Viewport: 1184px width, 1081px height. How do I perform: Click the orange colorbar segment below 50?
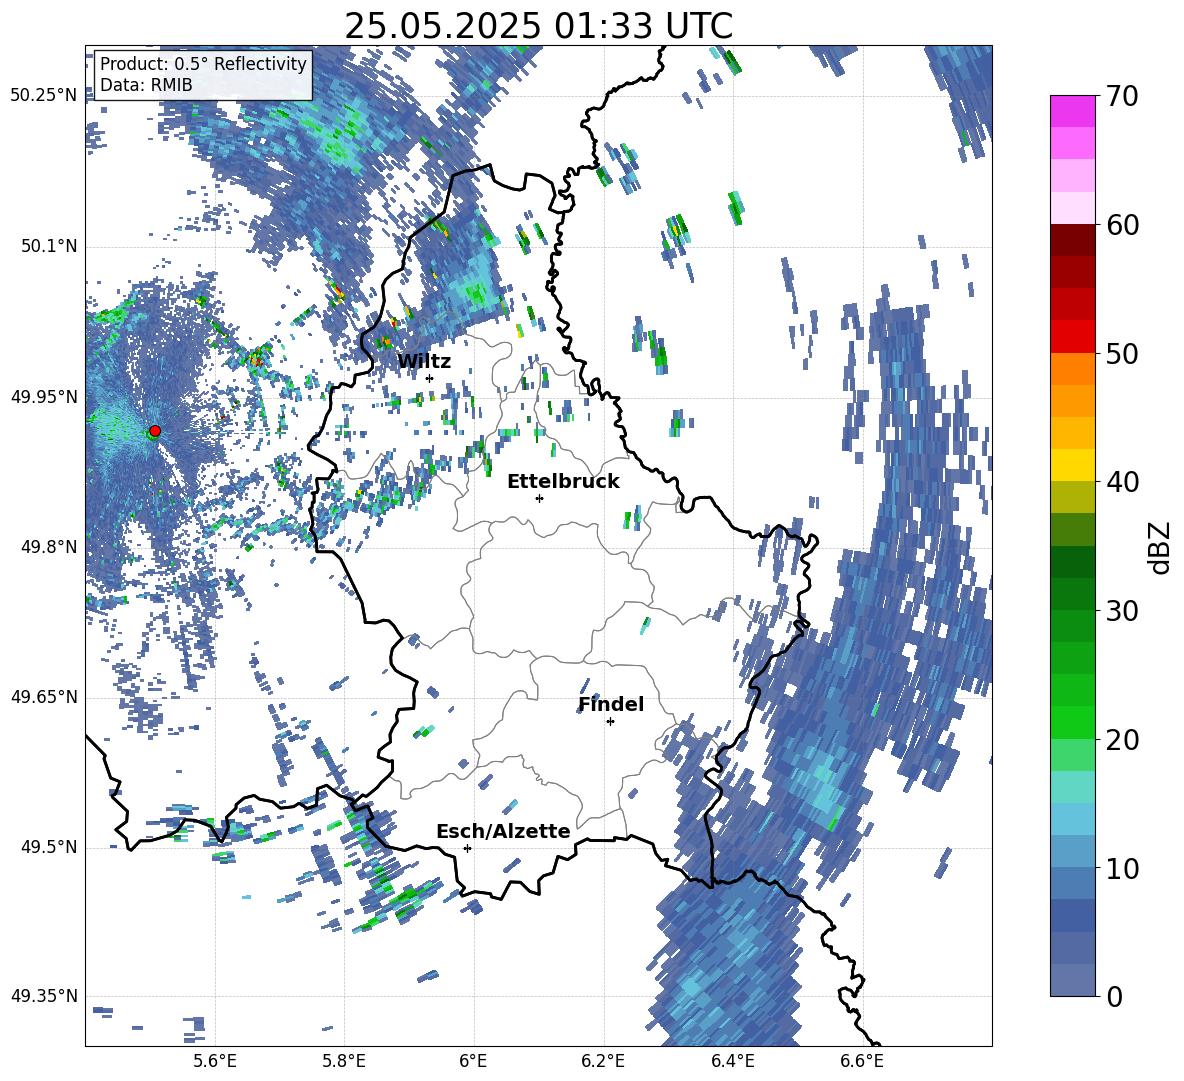(1072, 368)
